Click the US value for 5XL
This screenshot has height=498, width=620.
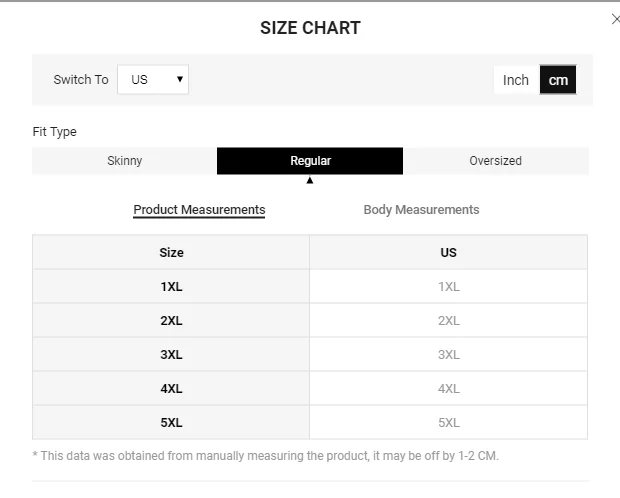click(448, 423)
